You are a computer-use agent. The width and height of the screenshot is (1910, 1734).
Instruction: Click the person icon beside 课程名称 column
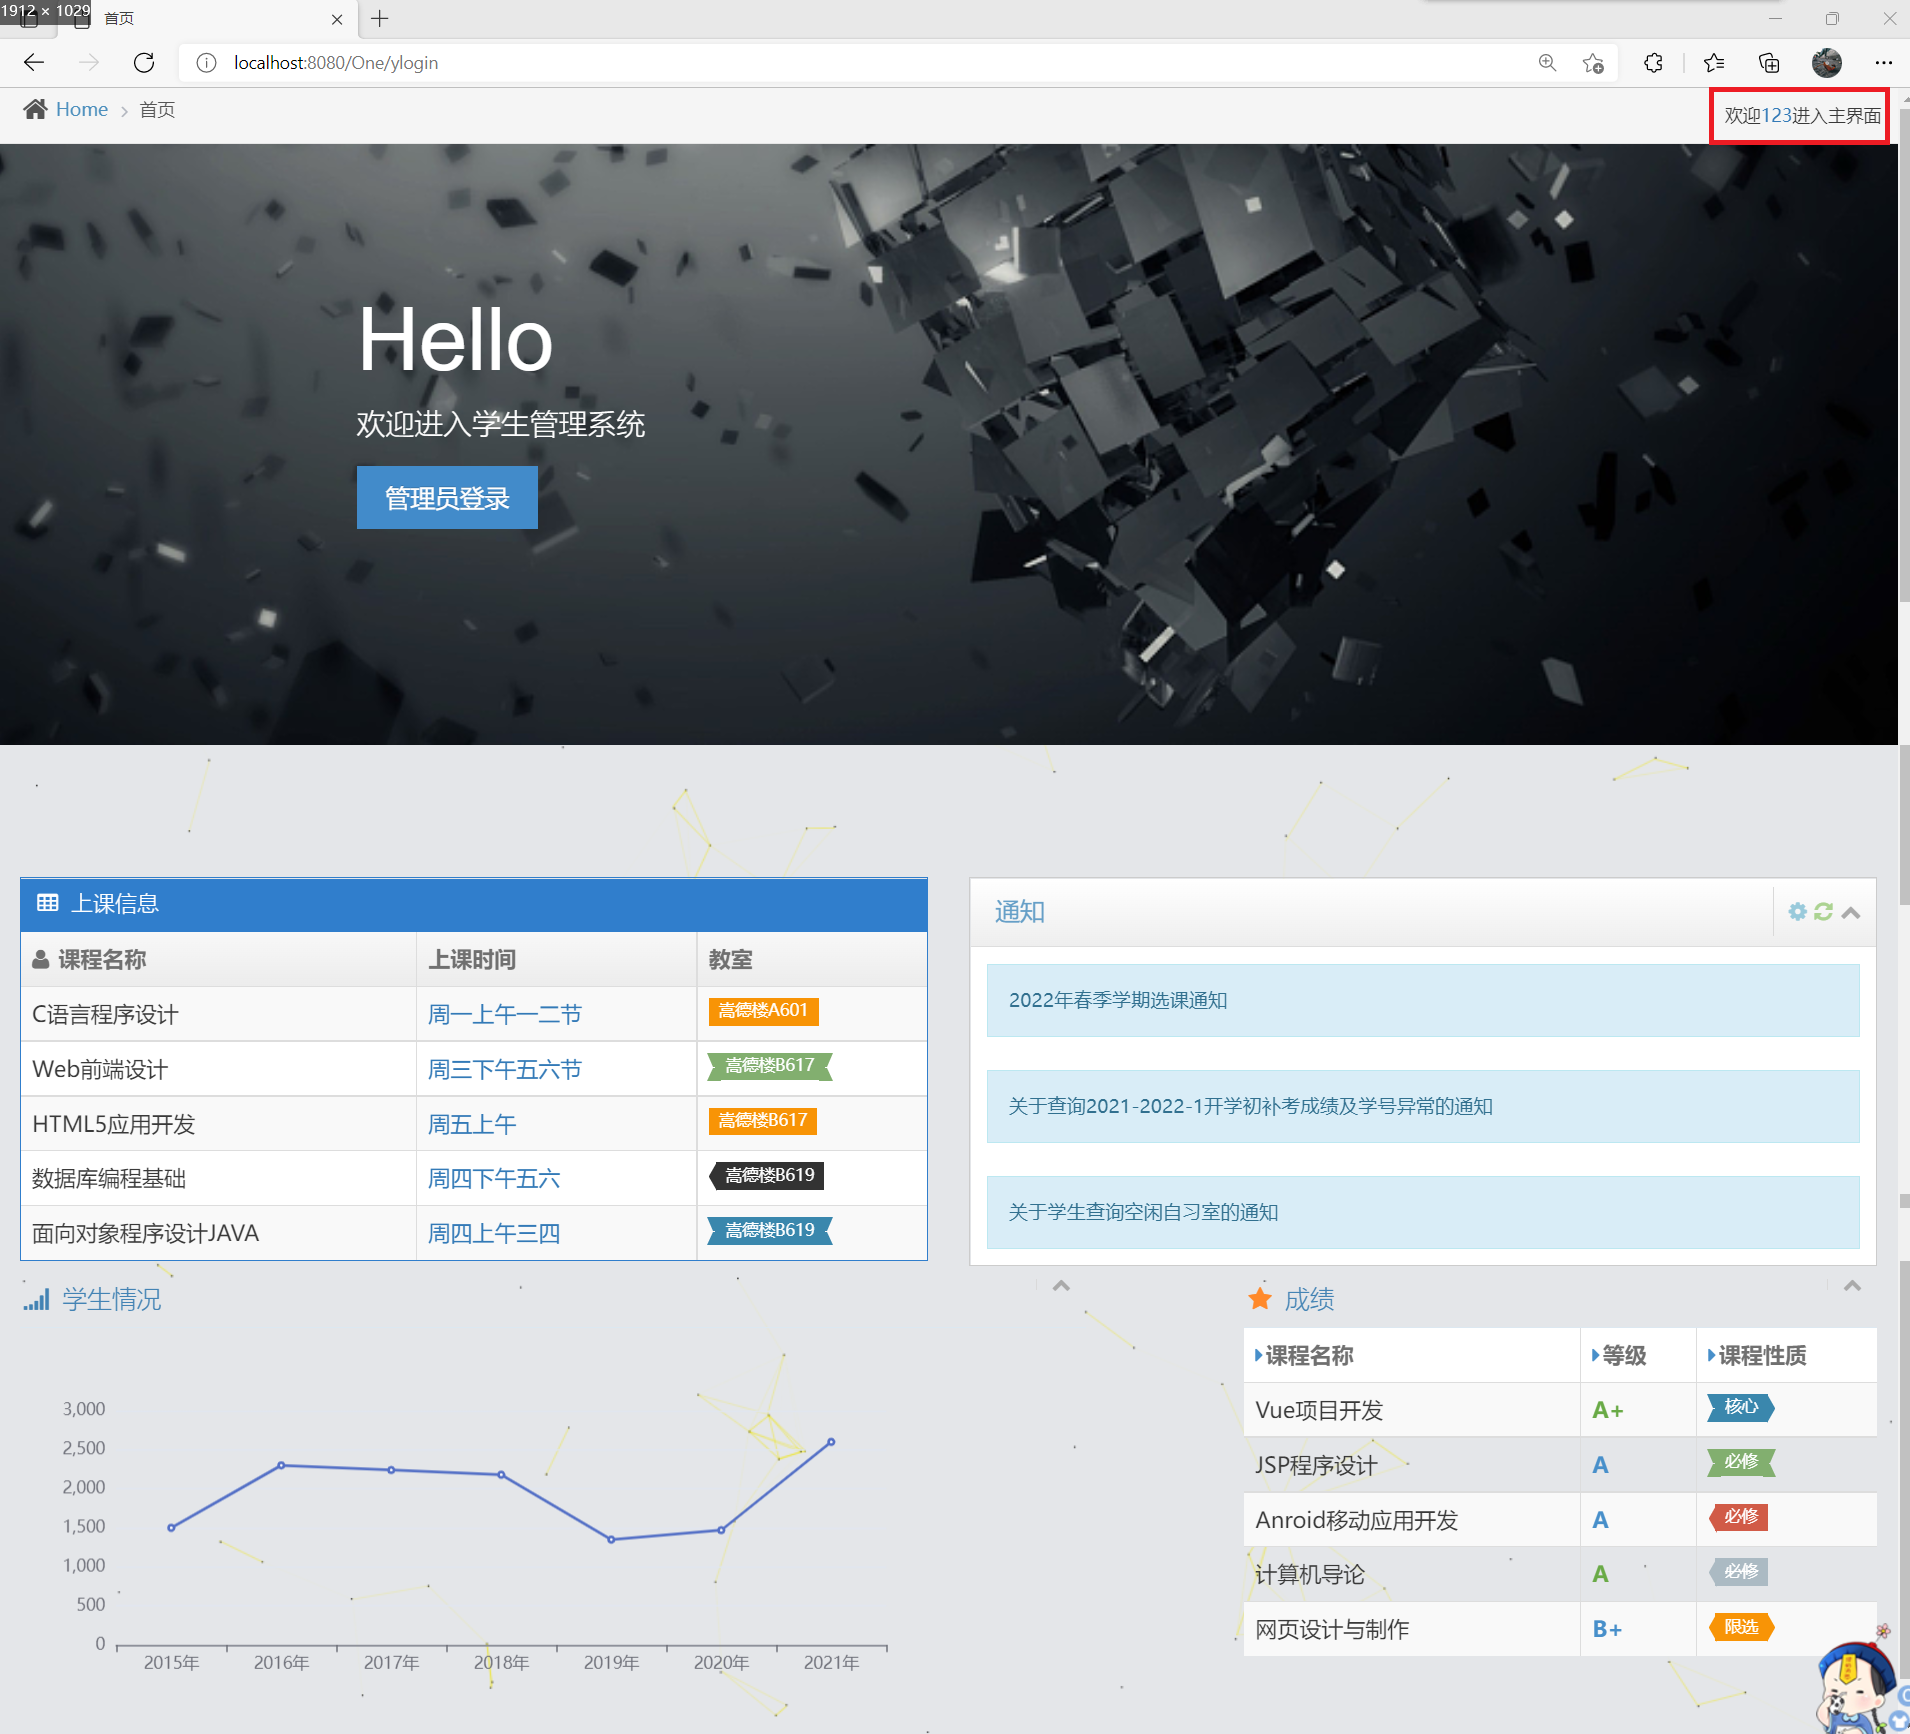pos(40,958)
